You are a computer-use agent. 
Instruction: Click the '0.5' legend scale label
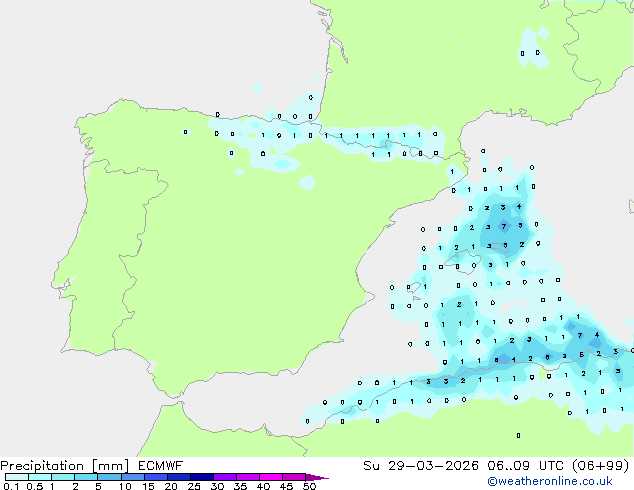tap(34, 486)
